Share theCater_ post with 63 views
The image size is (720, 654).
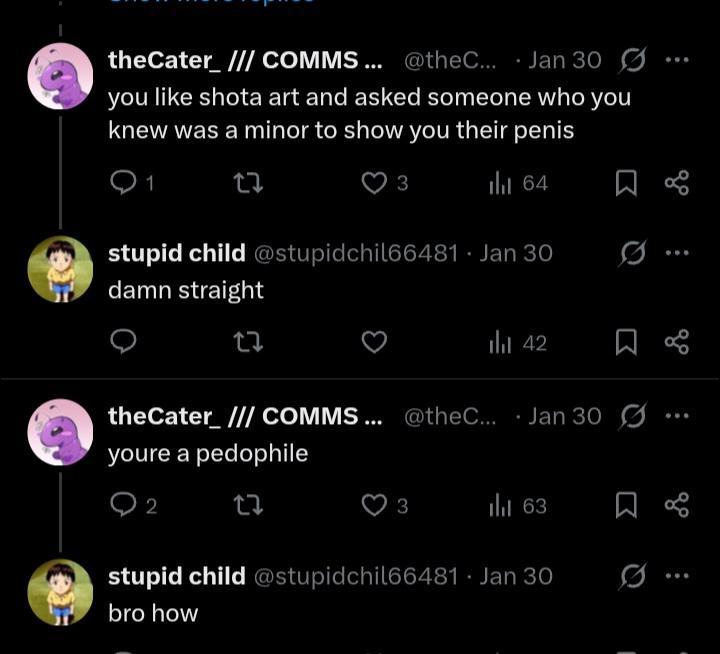677,505
